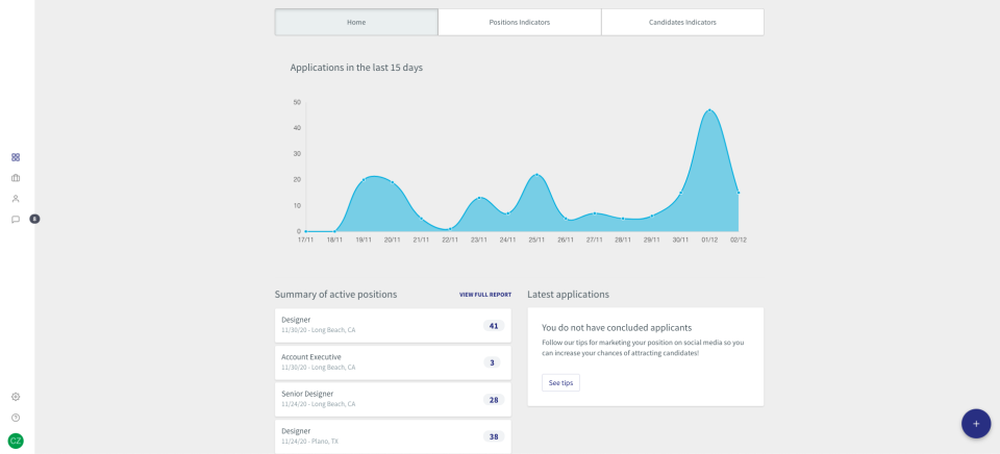Switch to the Candidates Indicators tab
Screen dimensions: 1000x454
(x=682, y=22)
